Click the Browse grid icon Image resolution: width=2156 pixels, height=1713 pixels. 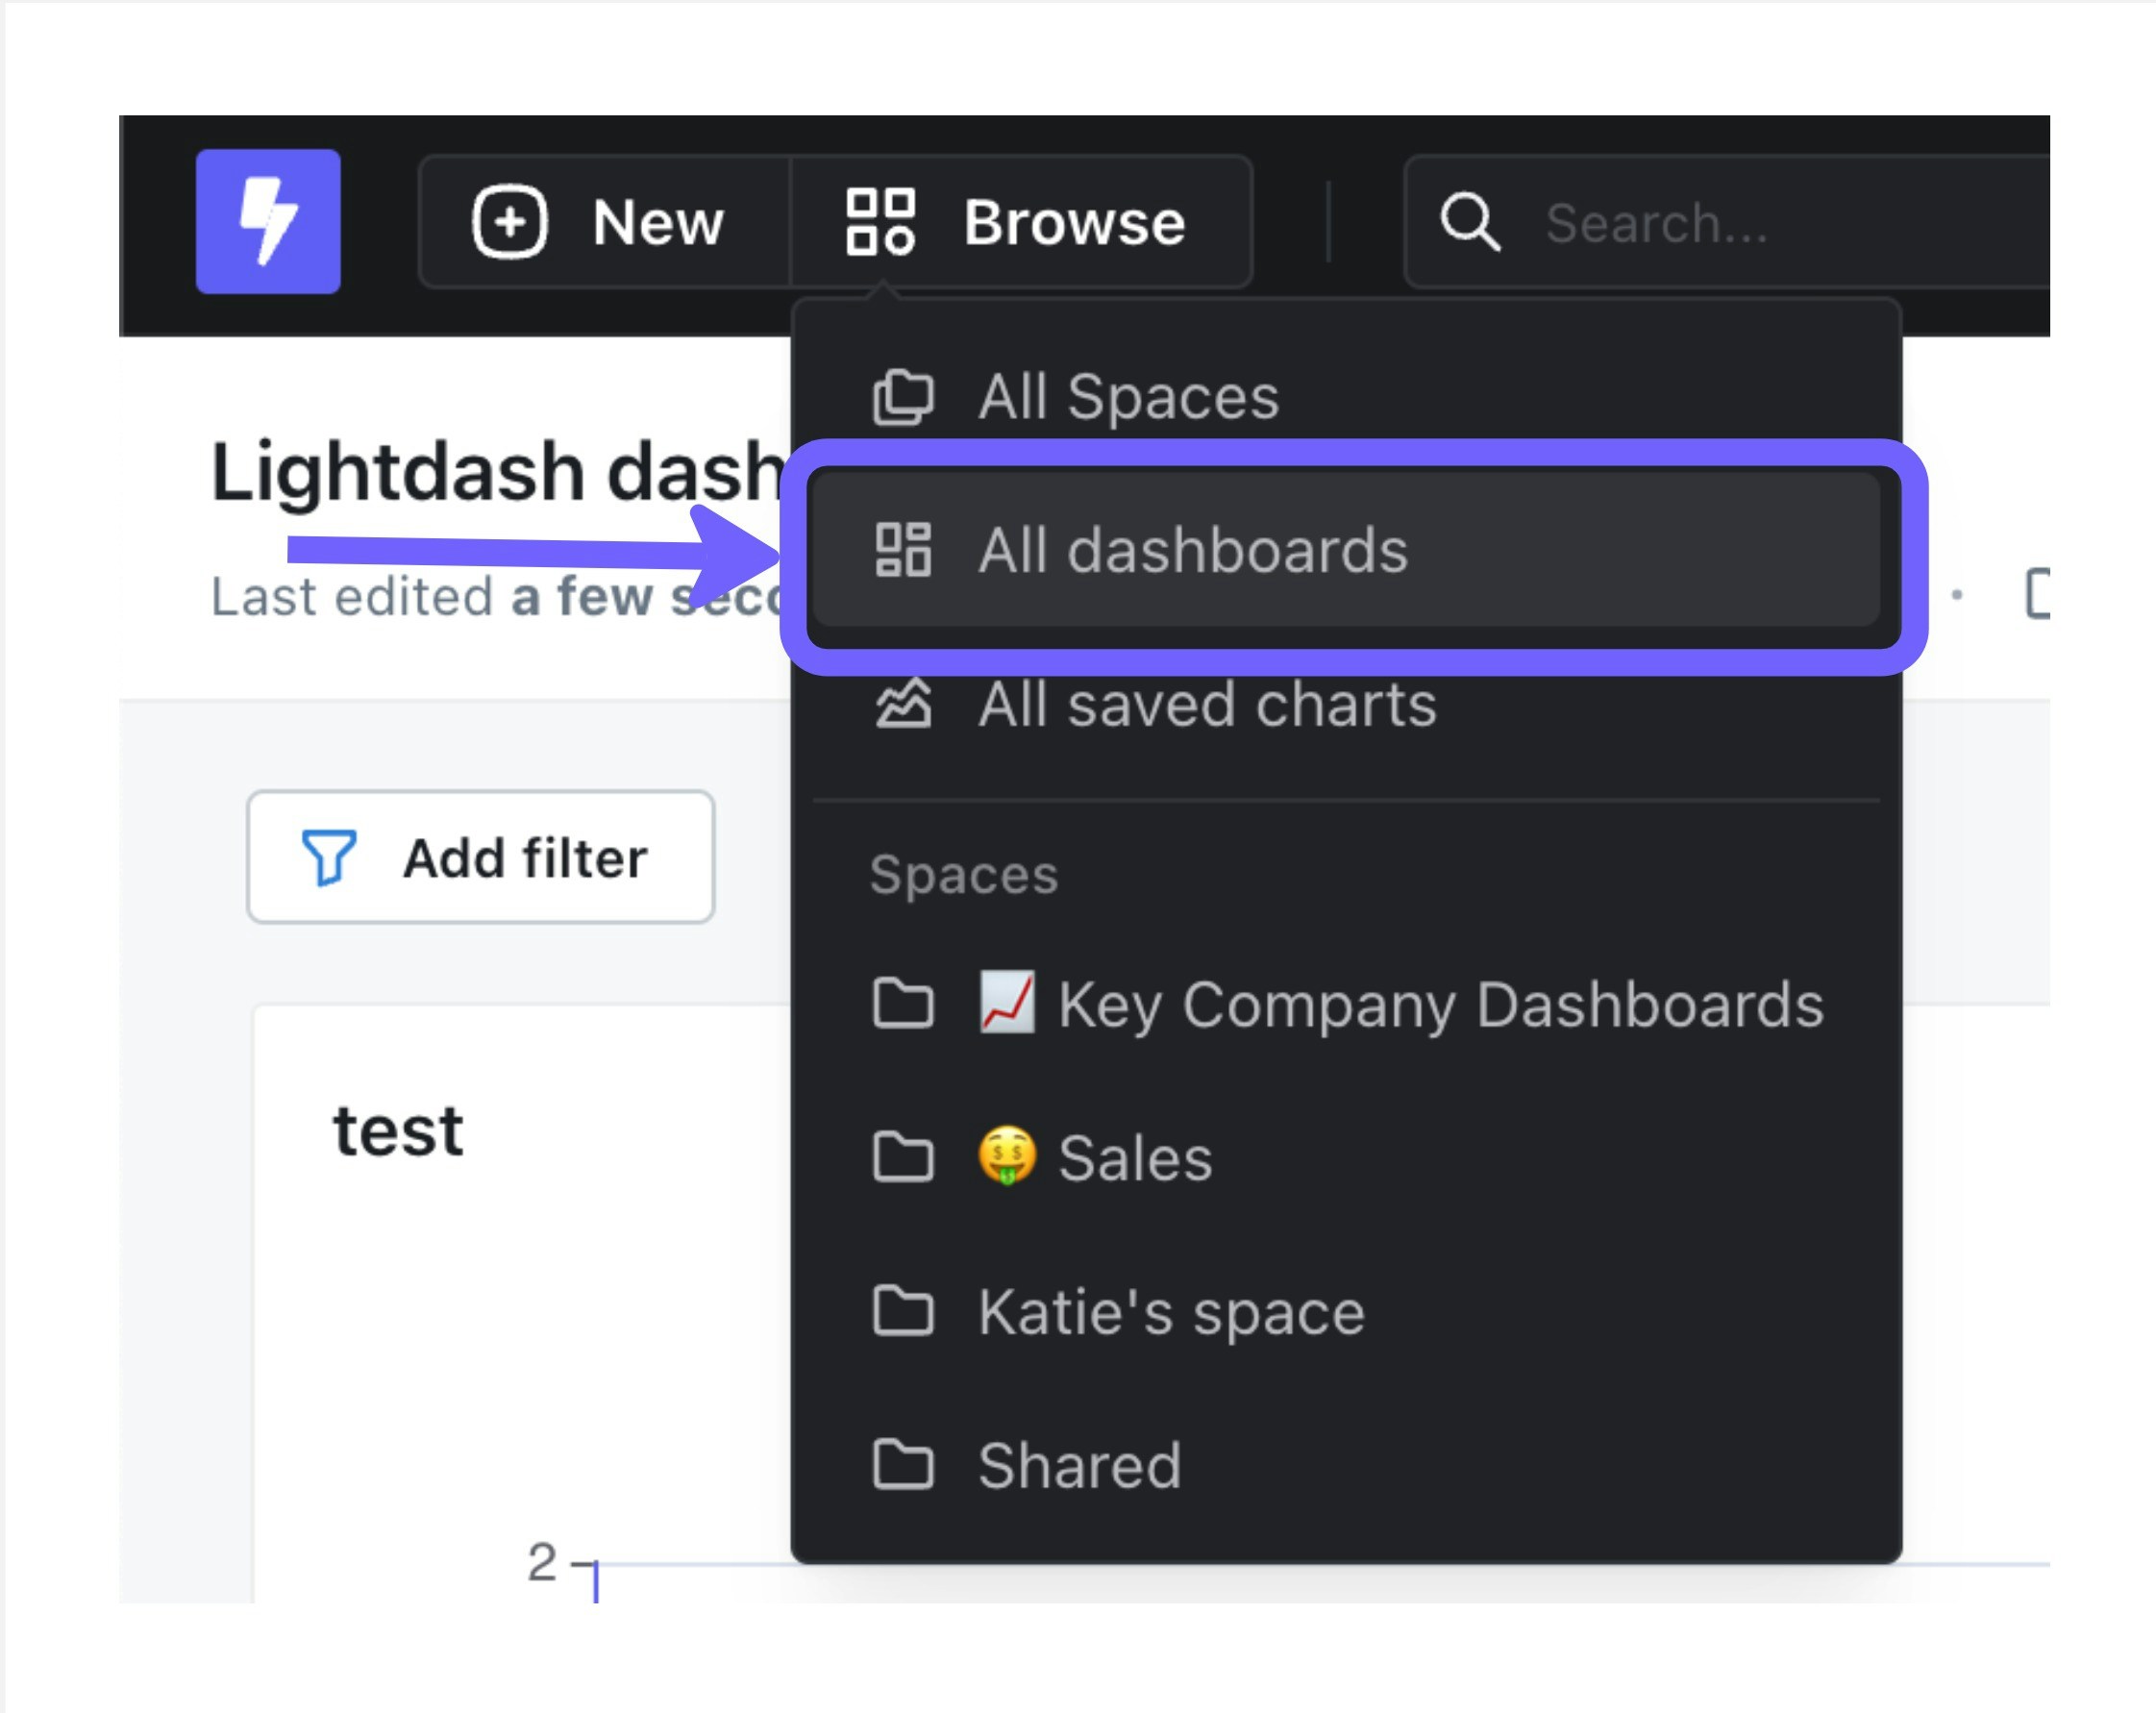880,221
